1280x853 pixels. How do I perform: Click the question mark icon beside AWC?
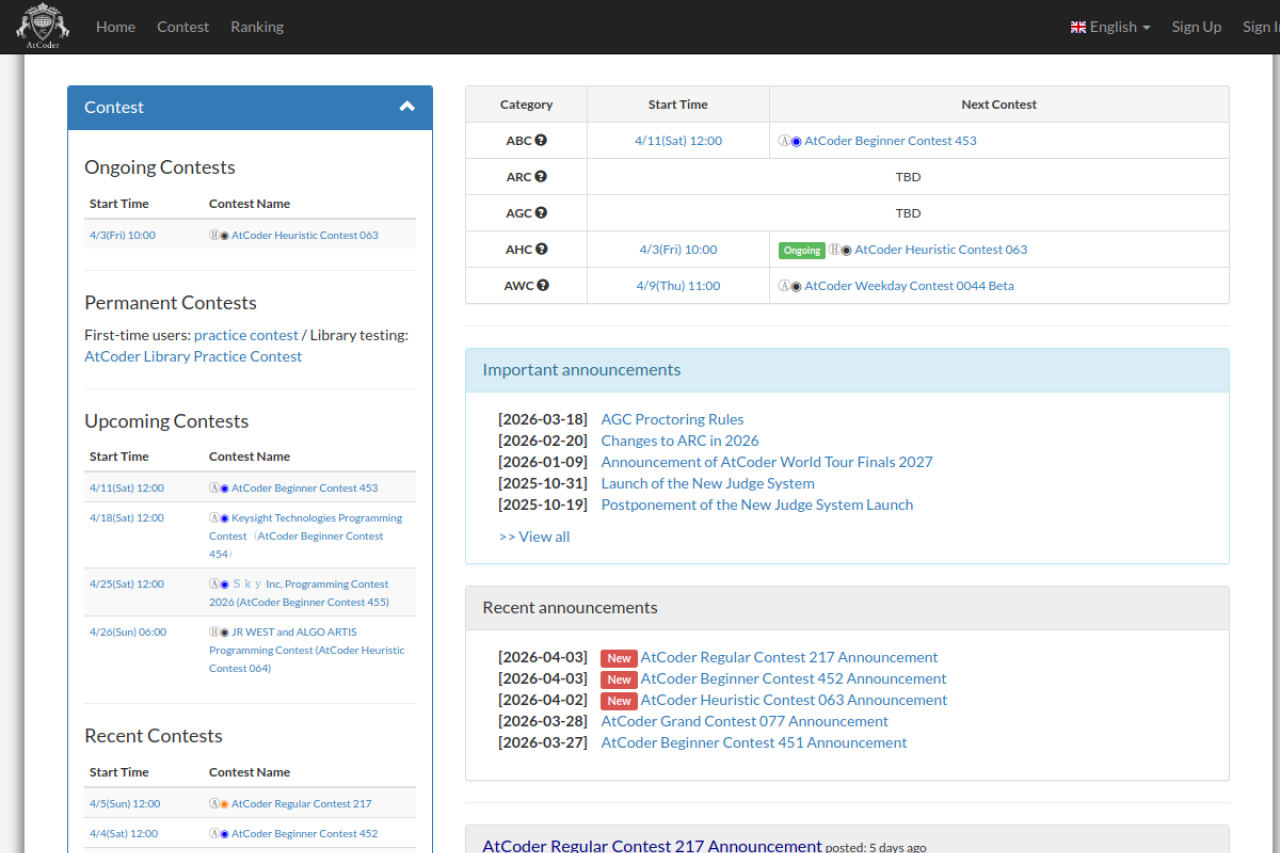(543, 285)
